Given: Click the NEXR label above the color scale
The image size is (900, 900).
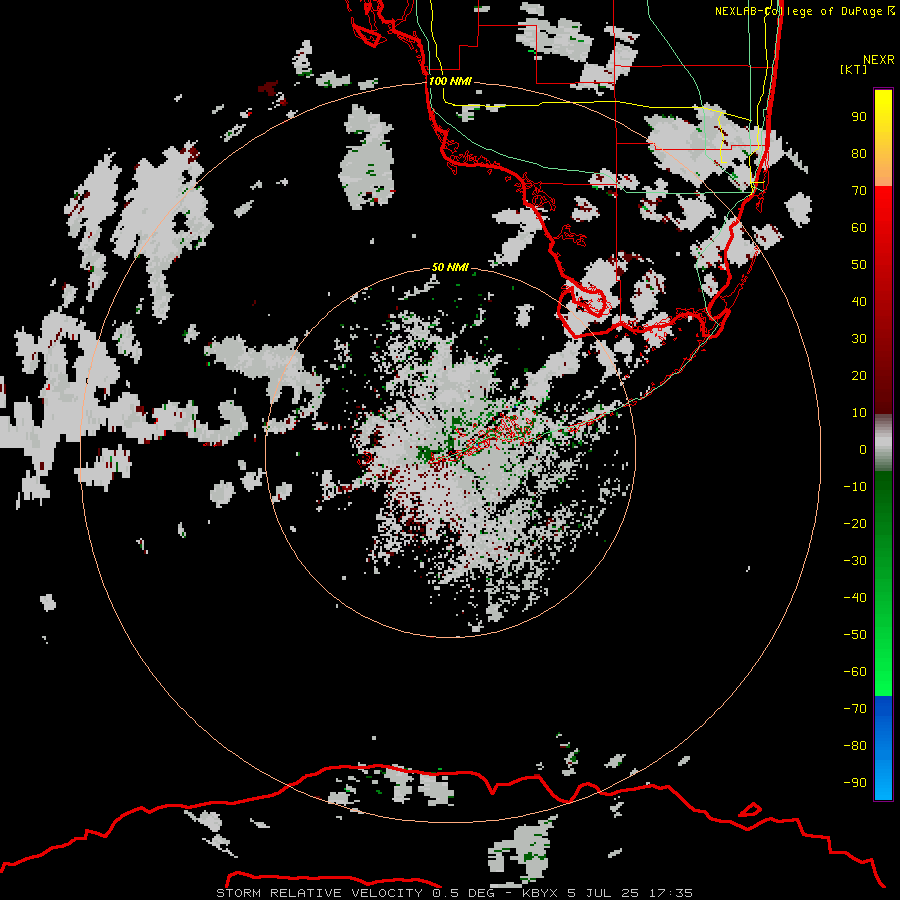Looking at the screenshot, I should click(x=879, y=60).
